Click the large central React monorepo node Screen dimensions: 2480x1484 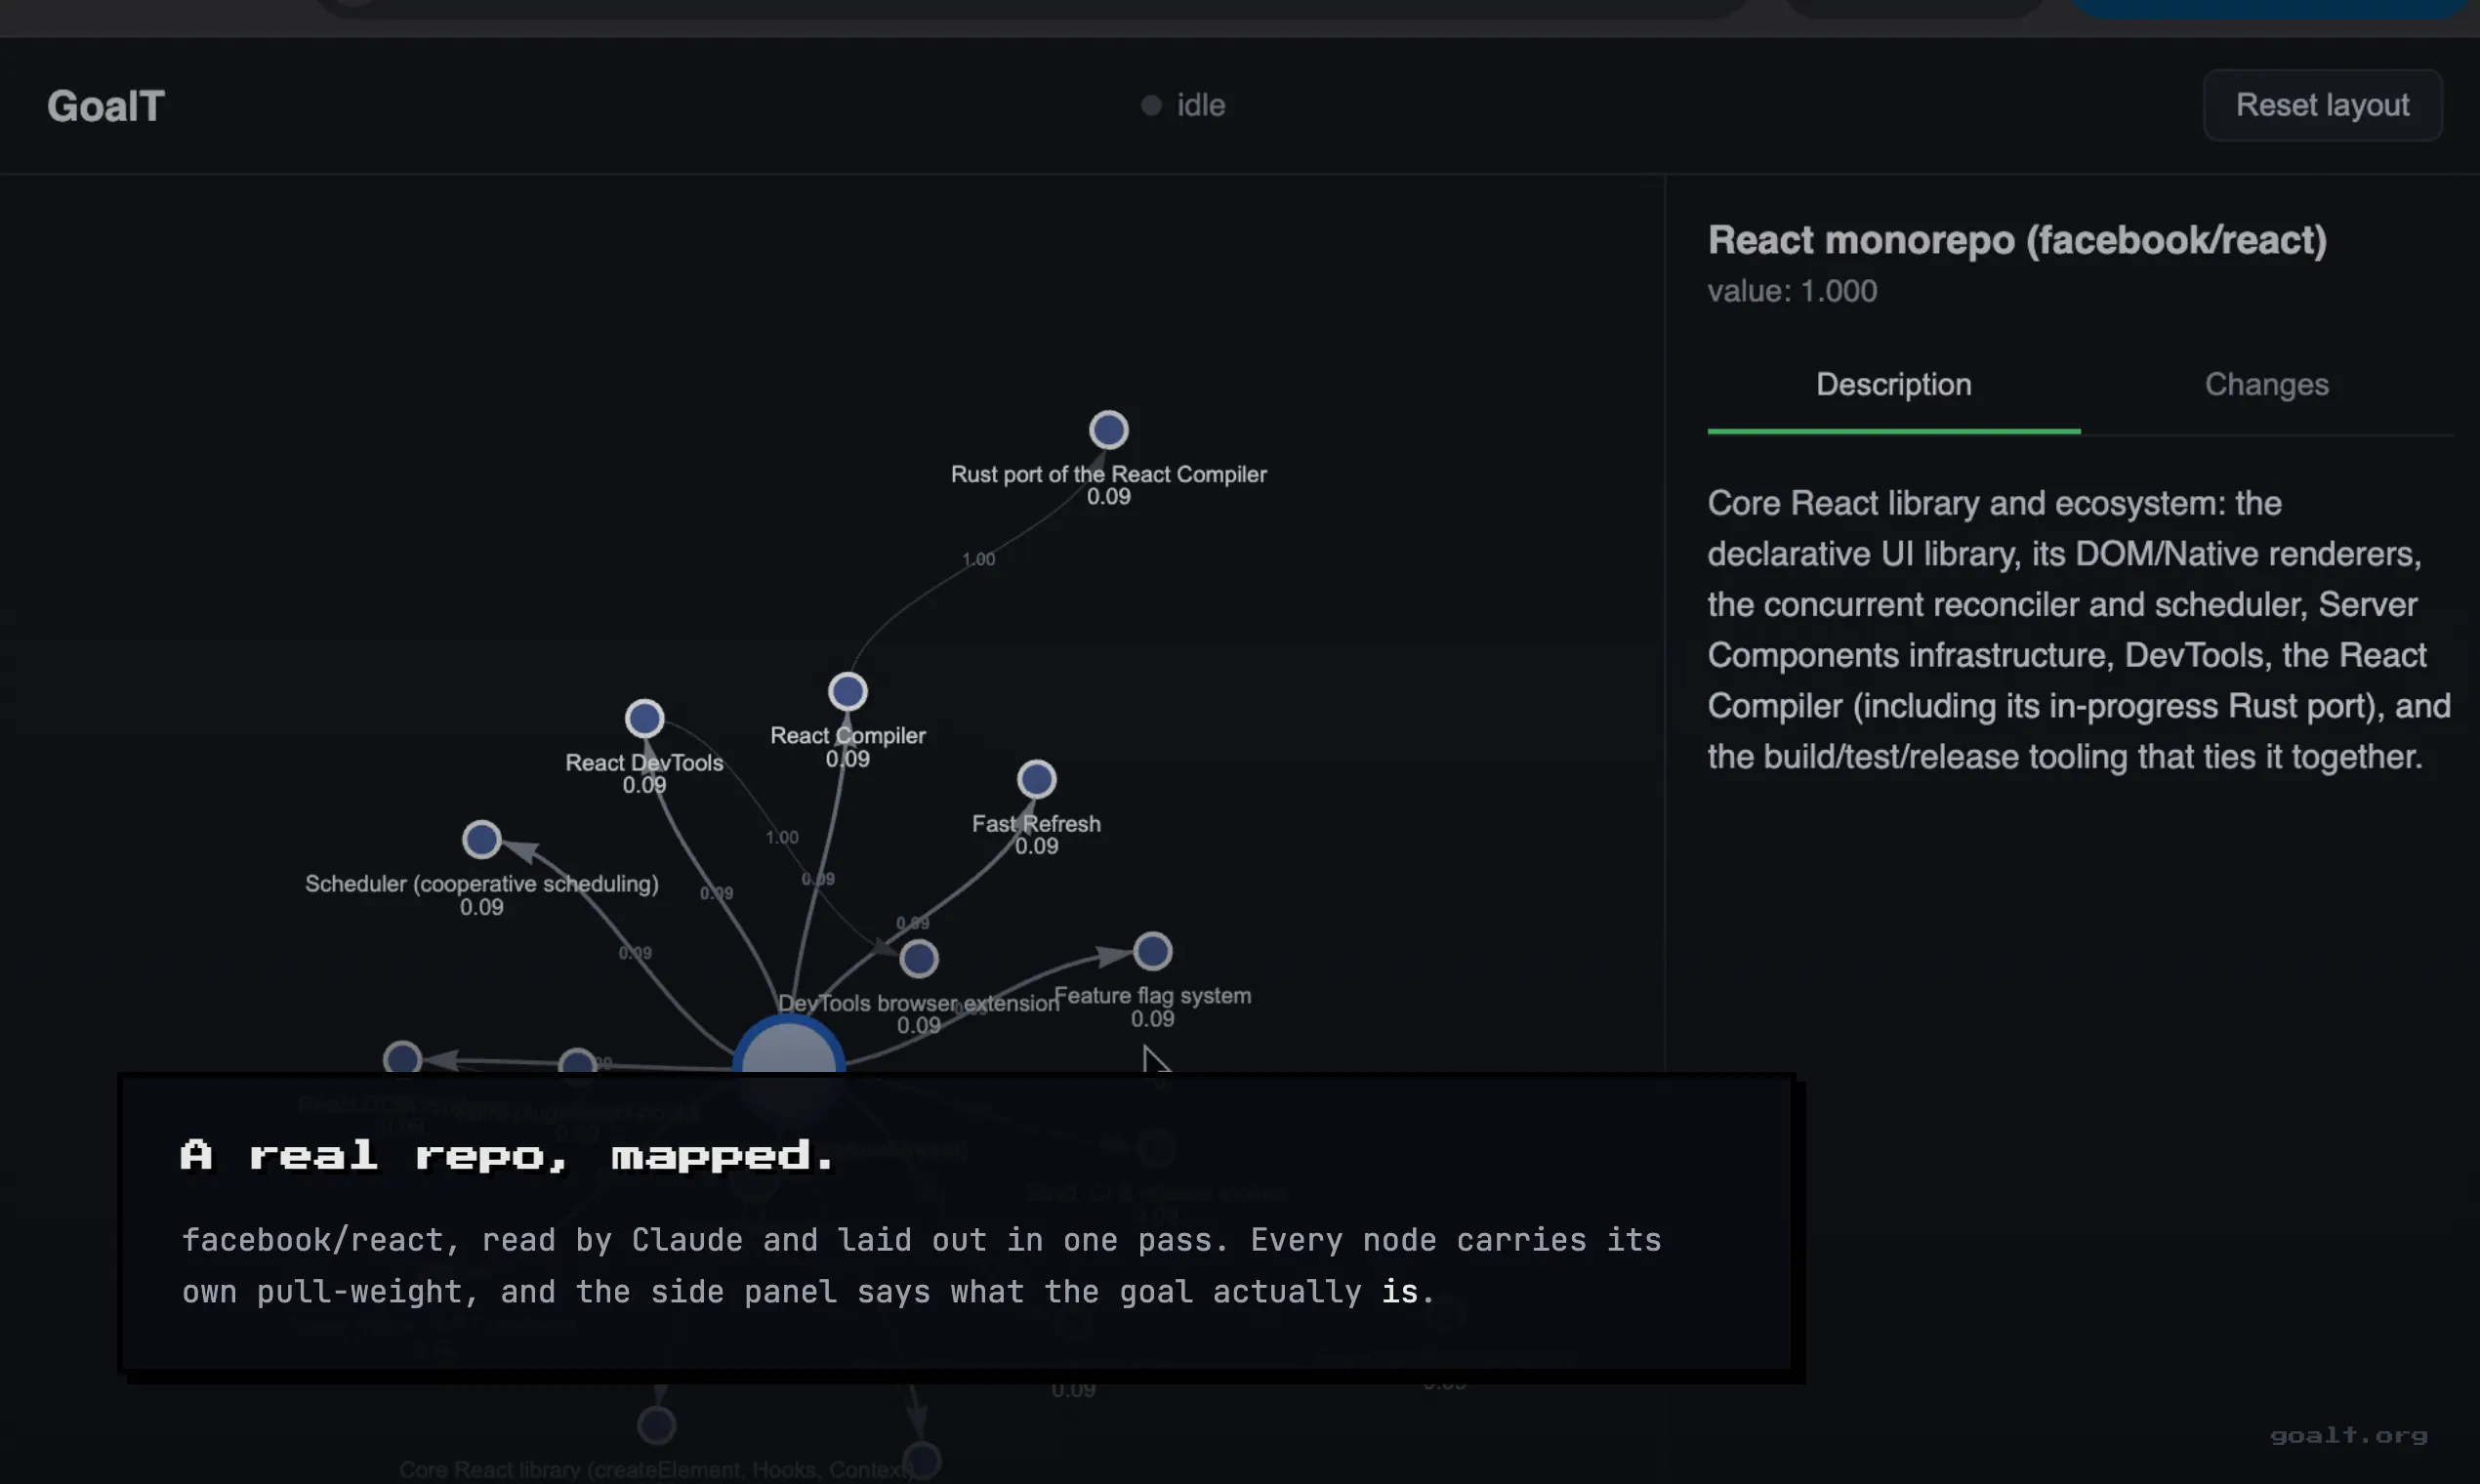pos(789,1045)
